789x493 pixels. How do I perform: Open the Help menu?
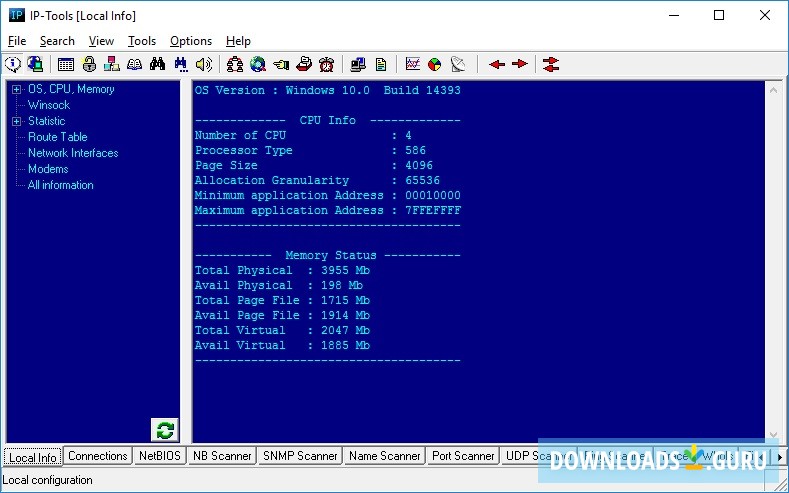(x=238, y=41)
